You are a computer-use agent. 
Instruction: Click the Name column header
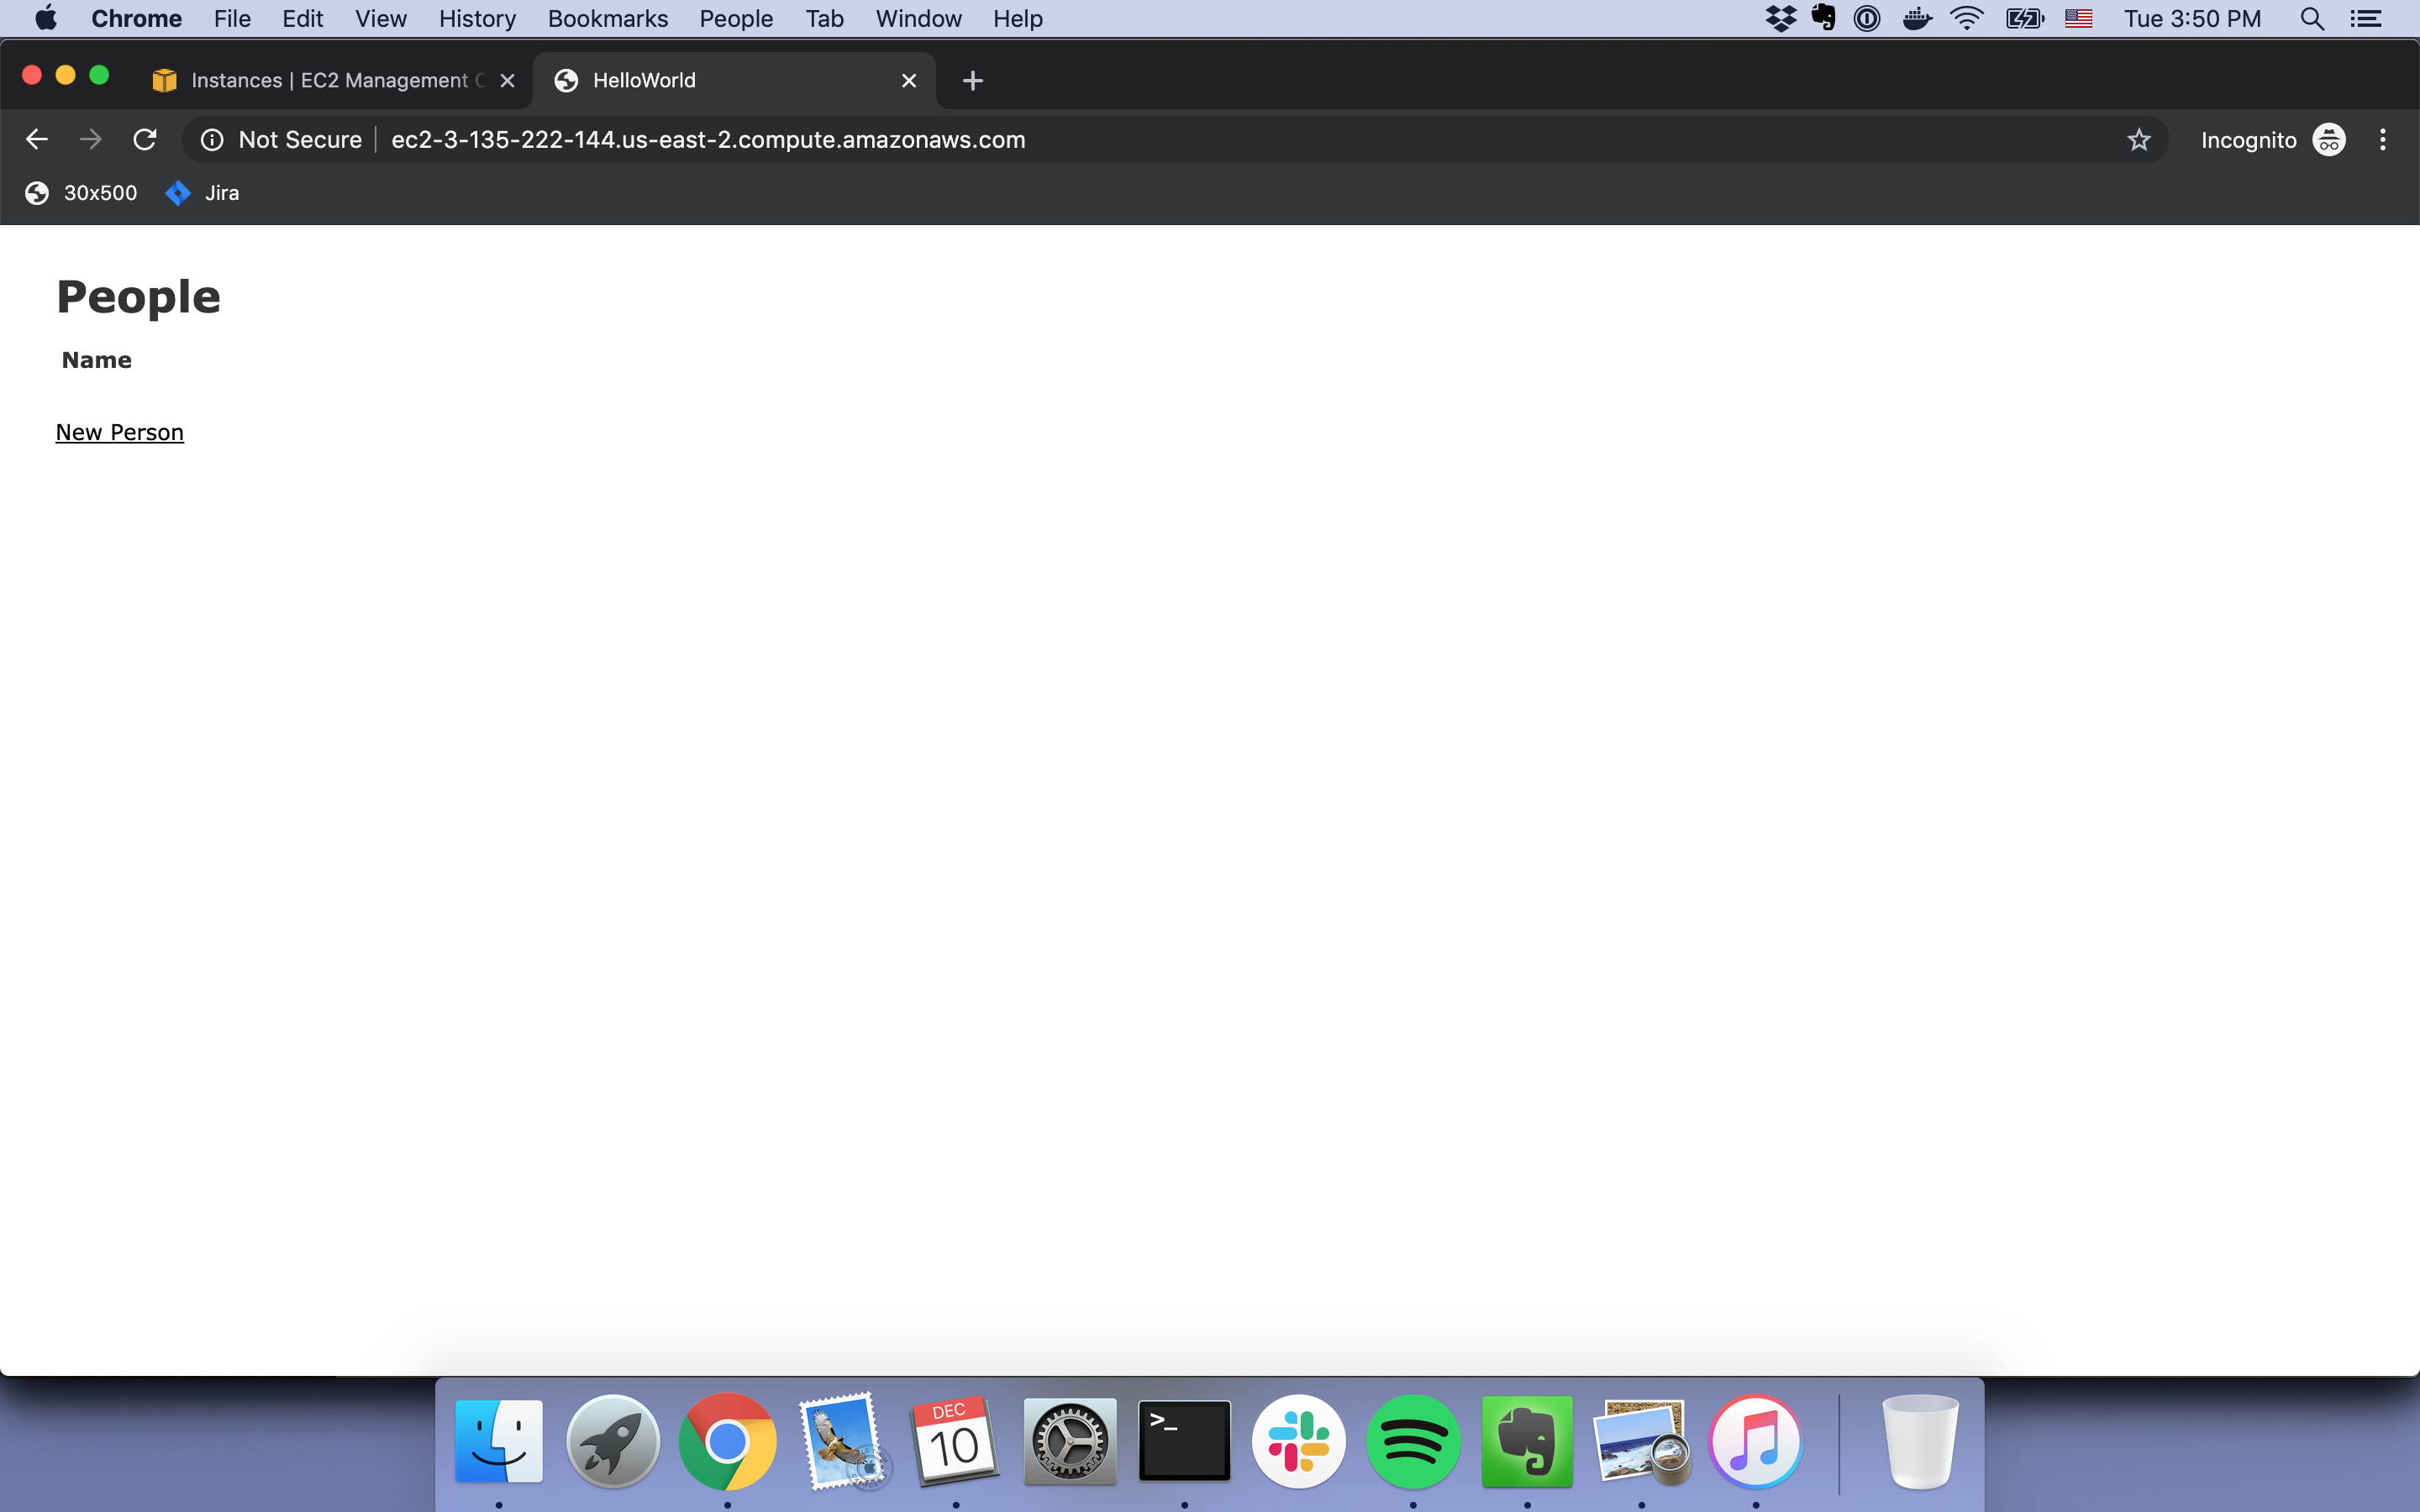(97, 360)
